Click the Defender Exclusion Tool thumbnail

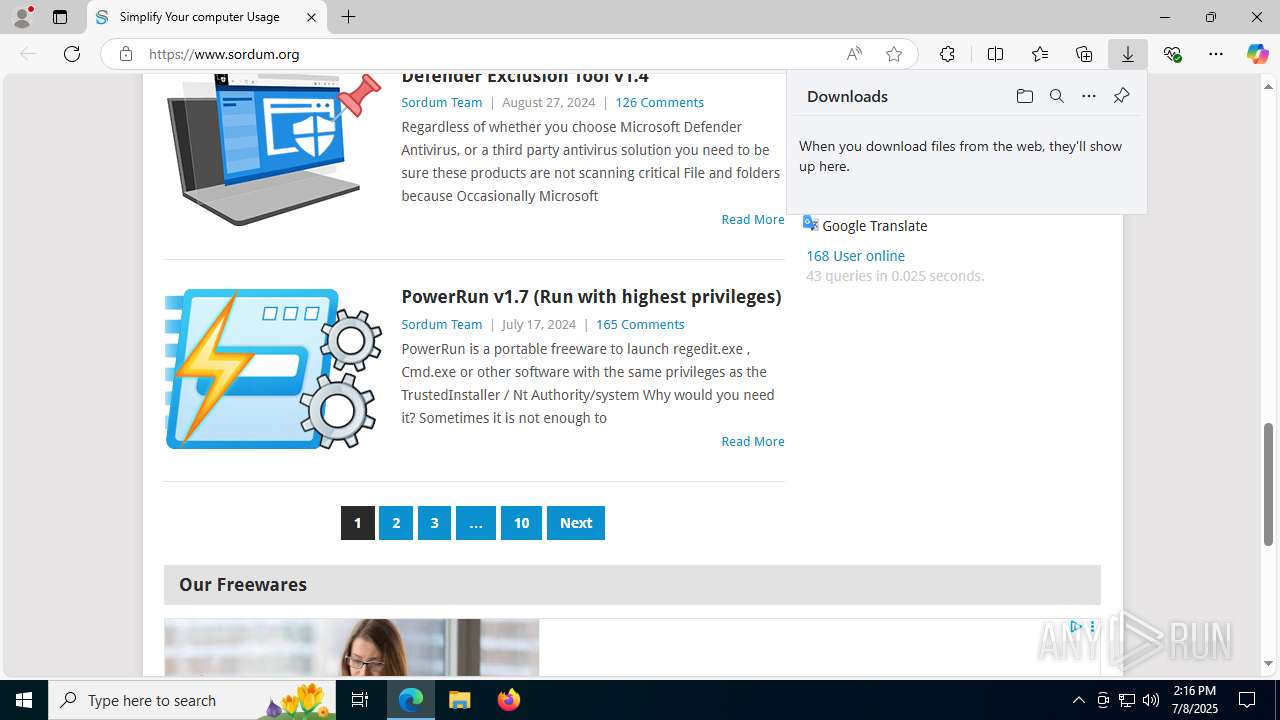[x=272, y=148]
